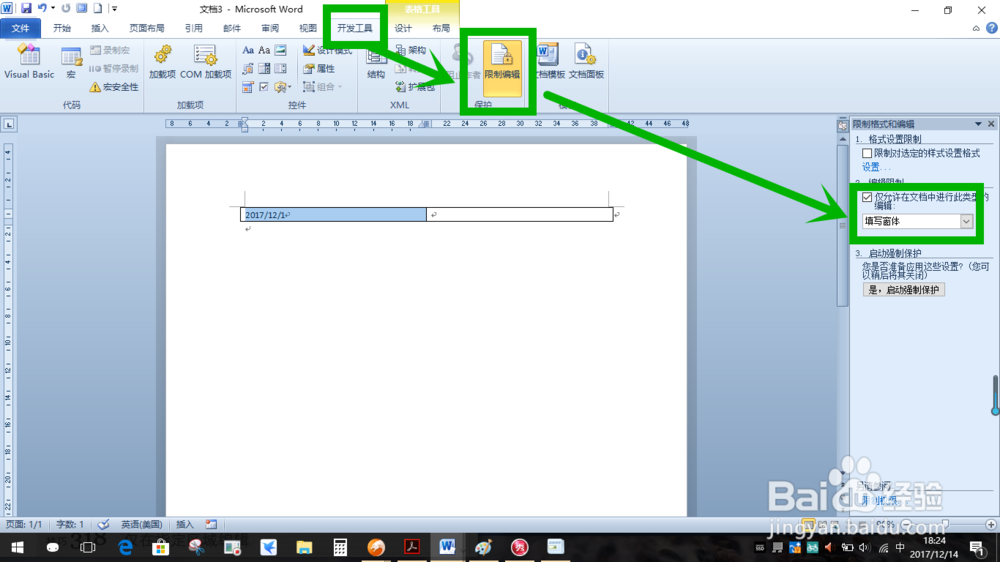Viewport: 1000px width, 562px height.
Task: Open Microsoft Edge from taskbar
Action: click(x=125, y=547)
